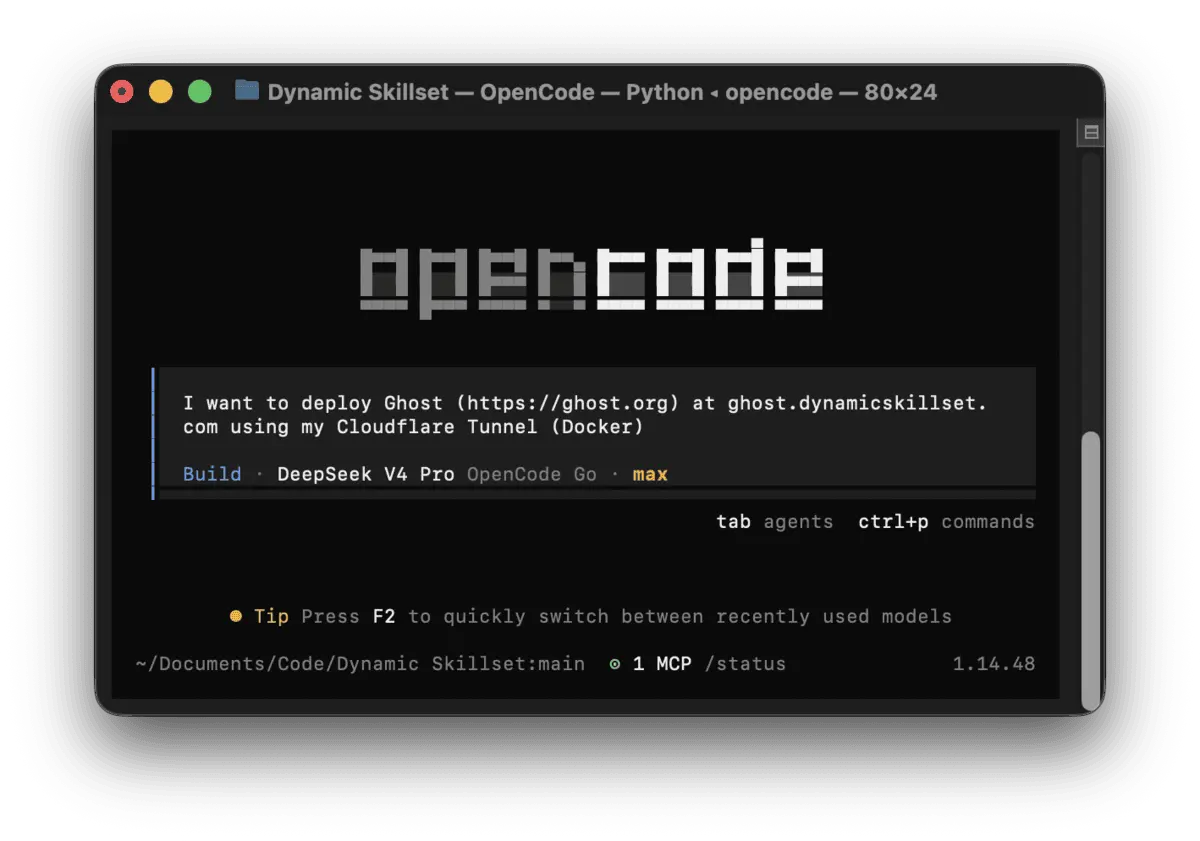Click the Tip label text
1200x841 pixels.
tap(271, 616)
